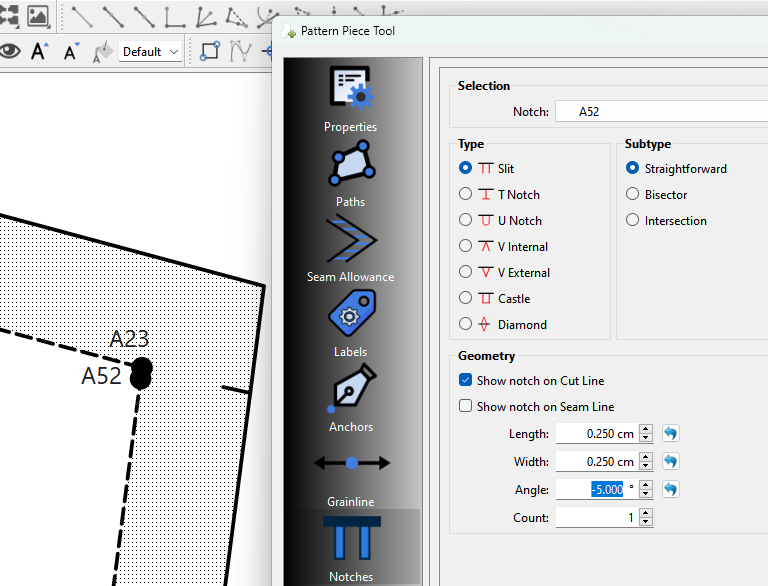
Task: Reset the Angle value to default
Action: (x=671, y=490)
